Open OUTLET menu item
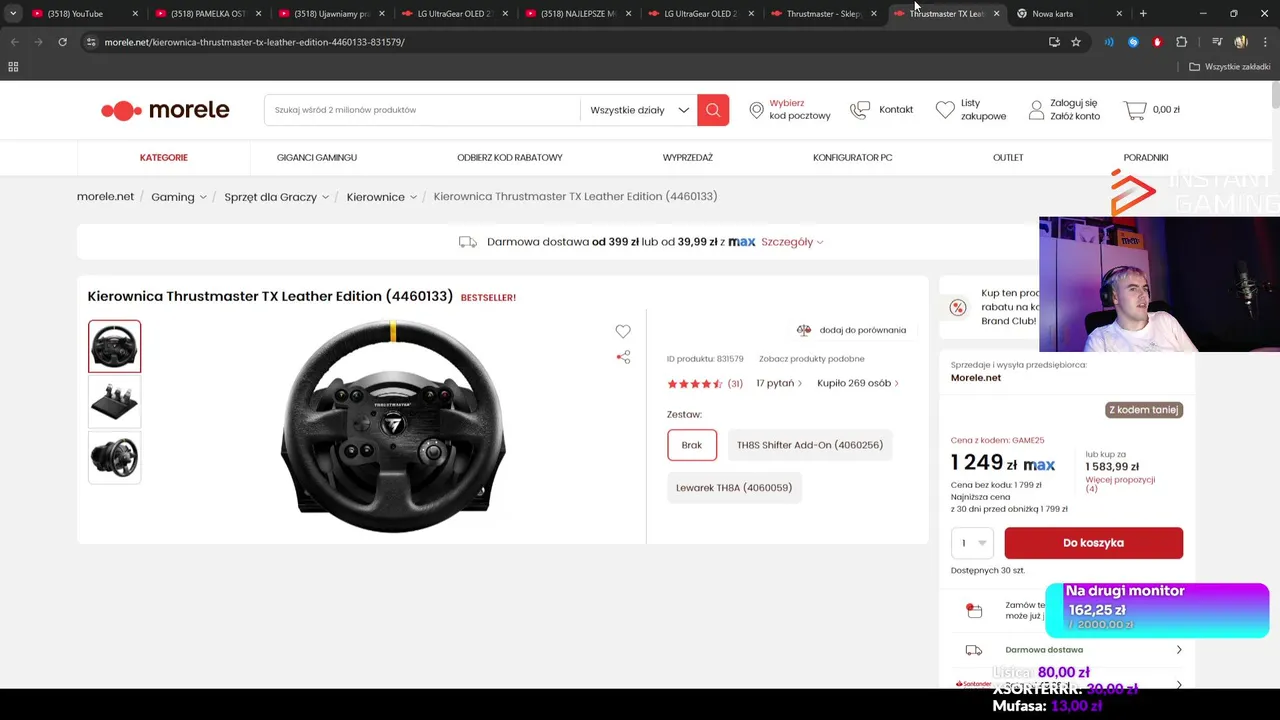 (1008, 157)
